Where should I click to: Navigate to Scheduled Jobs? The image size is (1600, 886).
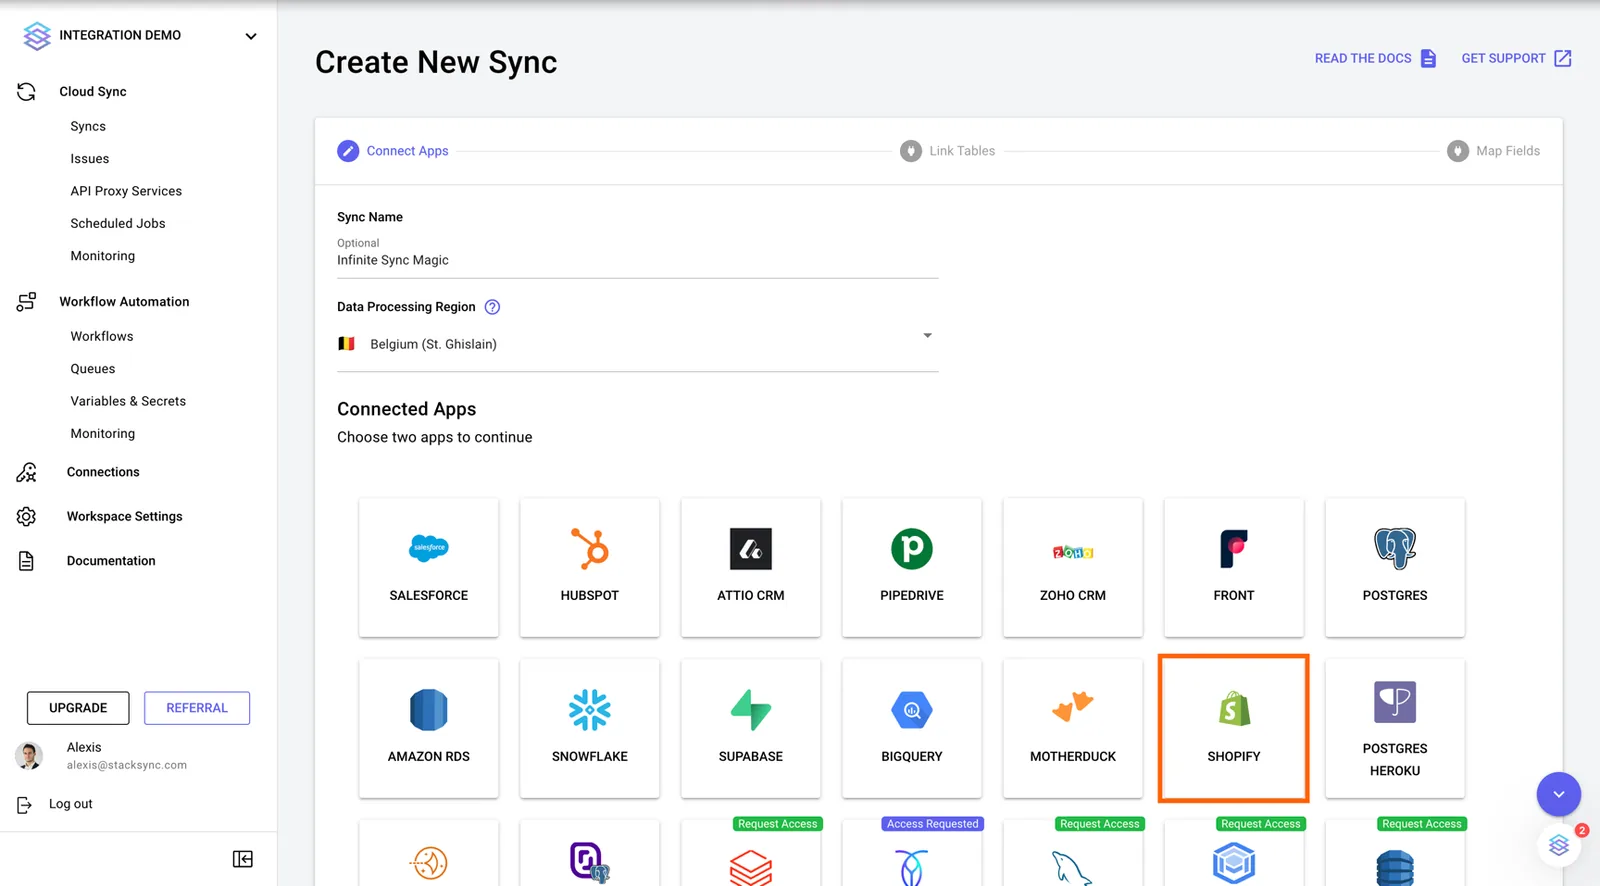click(x=118, y=224)
